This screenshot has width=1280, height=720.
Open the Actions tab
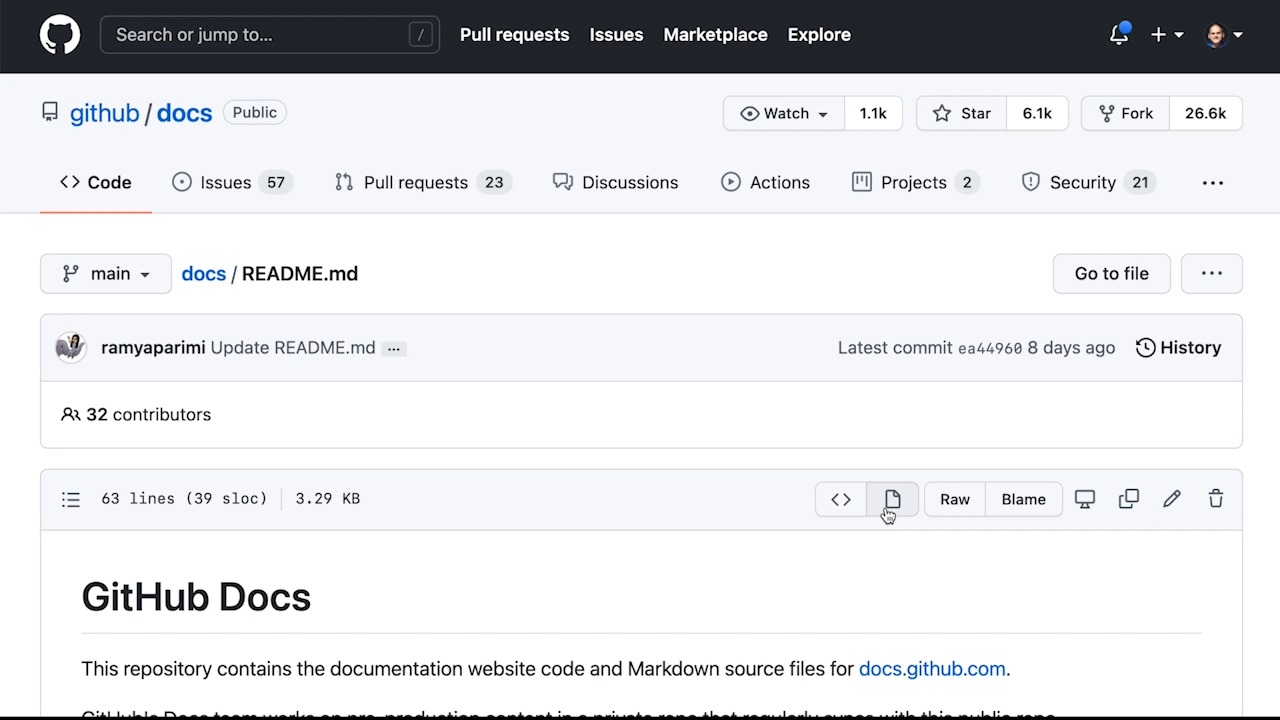[x=766, y=182]
